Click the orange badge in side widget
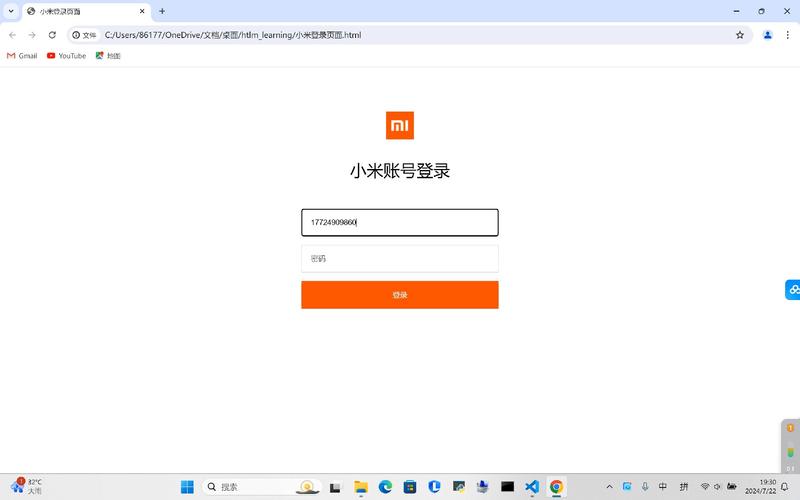 tap(790, 428)
